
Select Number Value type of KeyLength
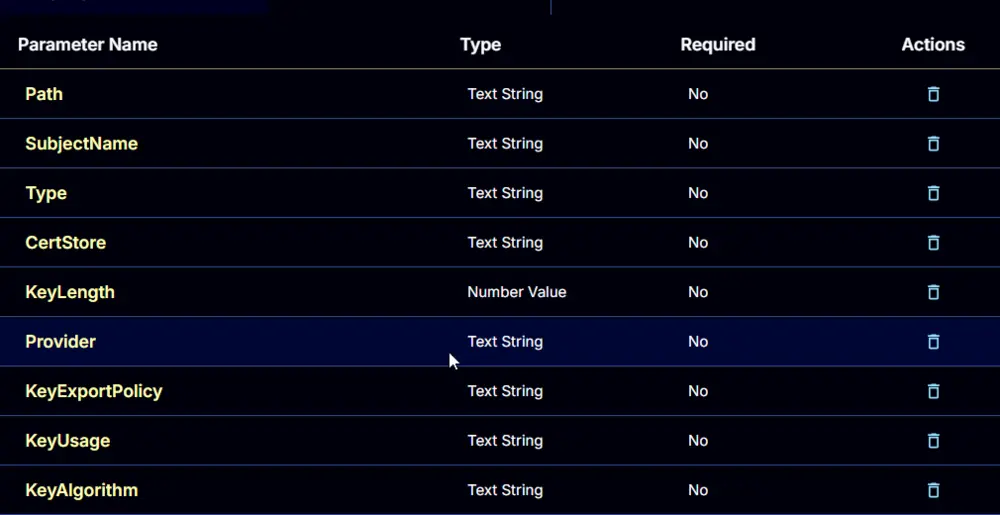click(x=517, y=292)
